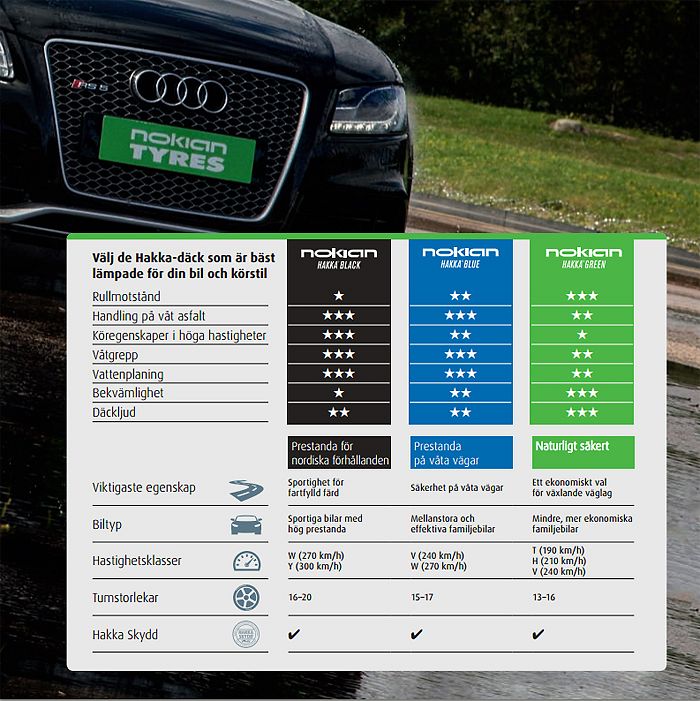Click the Nokian Hakka Blue logo header
Screen dimensions: 700x701
(460, 258)
